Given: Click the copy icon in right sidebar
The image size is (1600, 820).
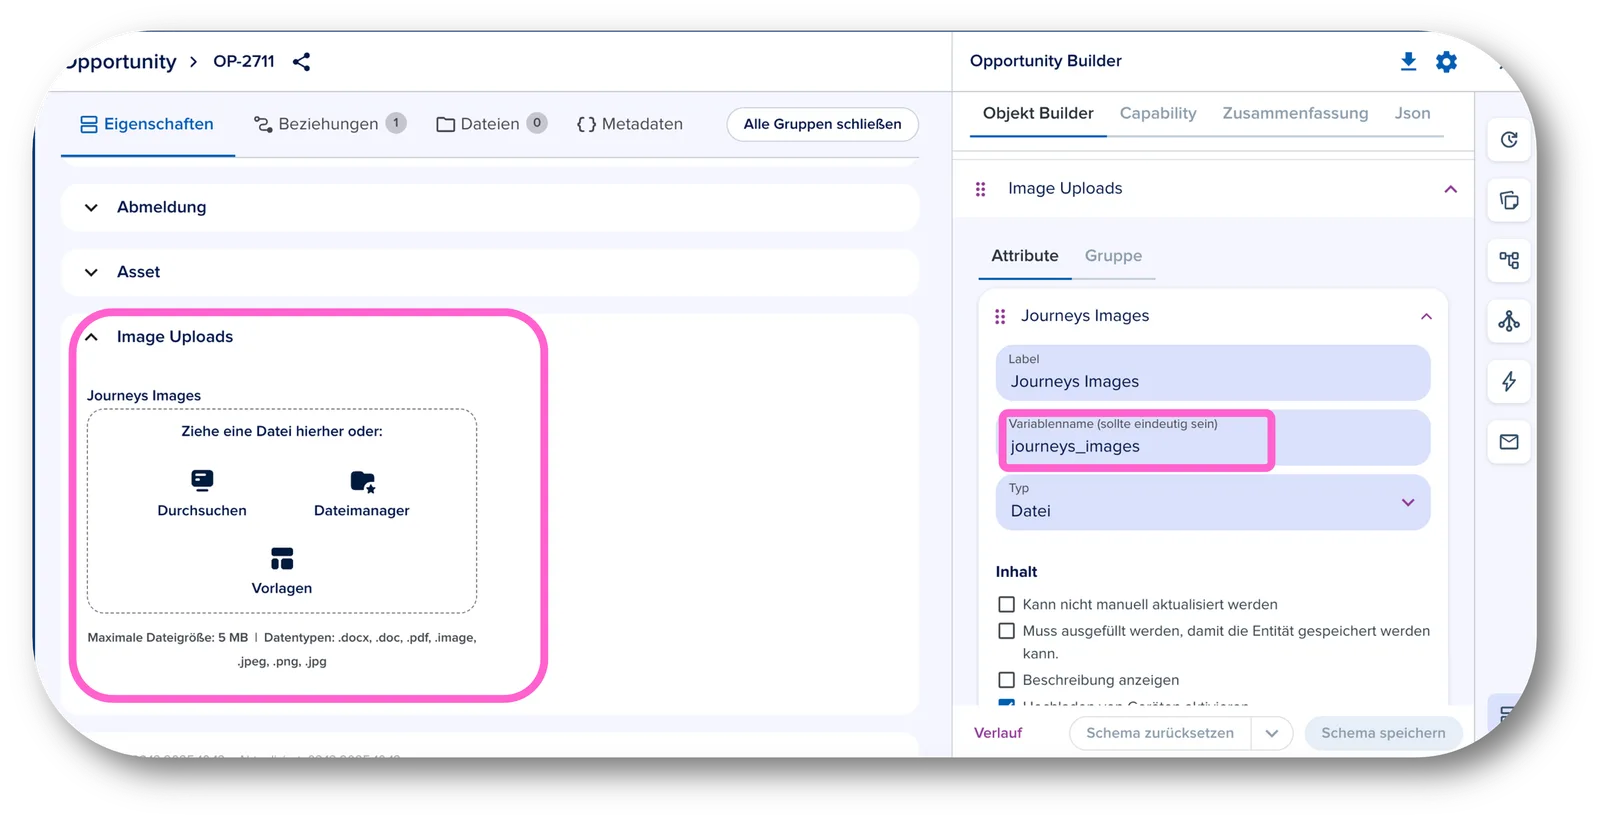Looking at the screenshot, I should (x=1509, y=200).
